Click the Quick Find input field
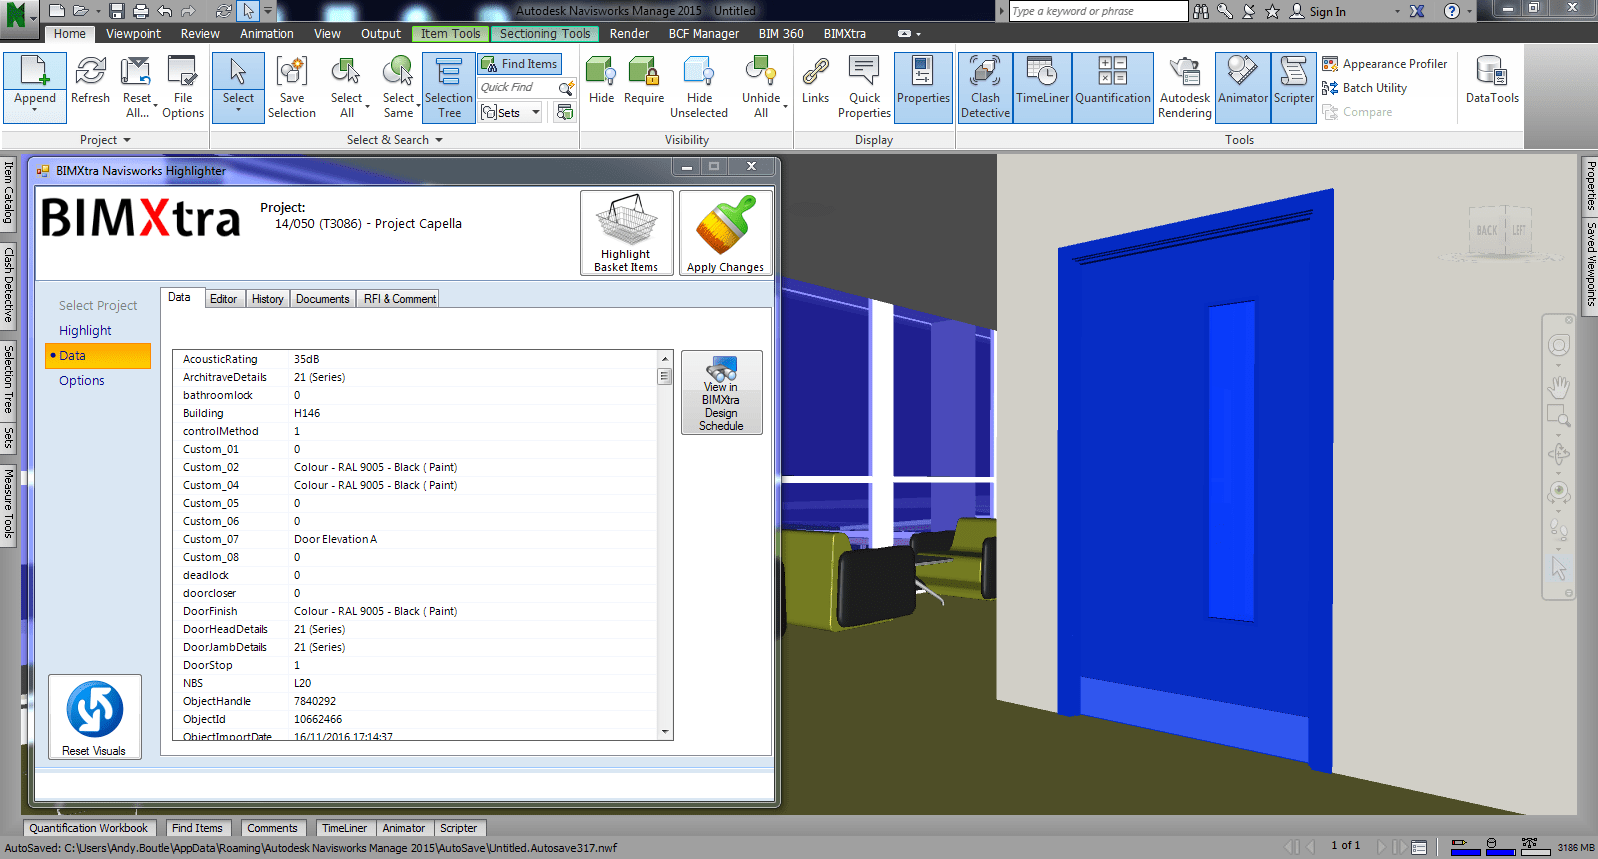Viewport: 1598px width, 859px height. point(517,88)
